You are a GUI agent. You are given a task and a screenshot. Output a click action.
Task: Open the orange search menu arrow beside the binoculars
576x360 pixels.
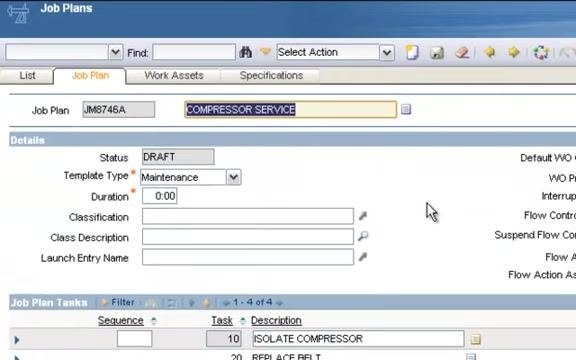[265, 52]
